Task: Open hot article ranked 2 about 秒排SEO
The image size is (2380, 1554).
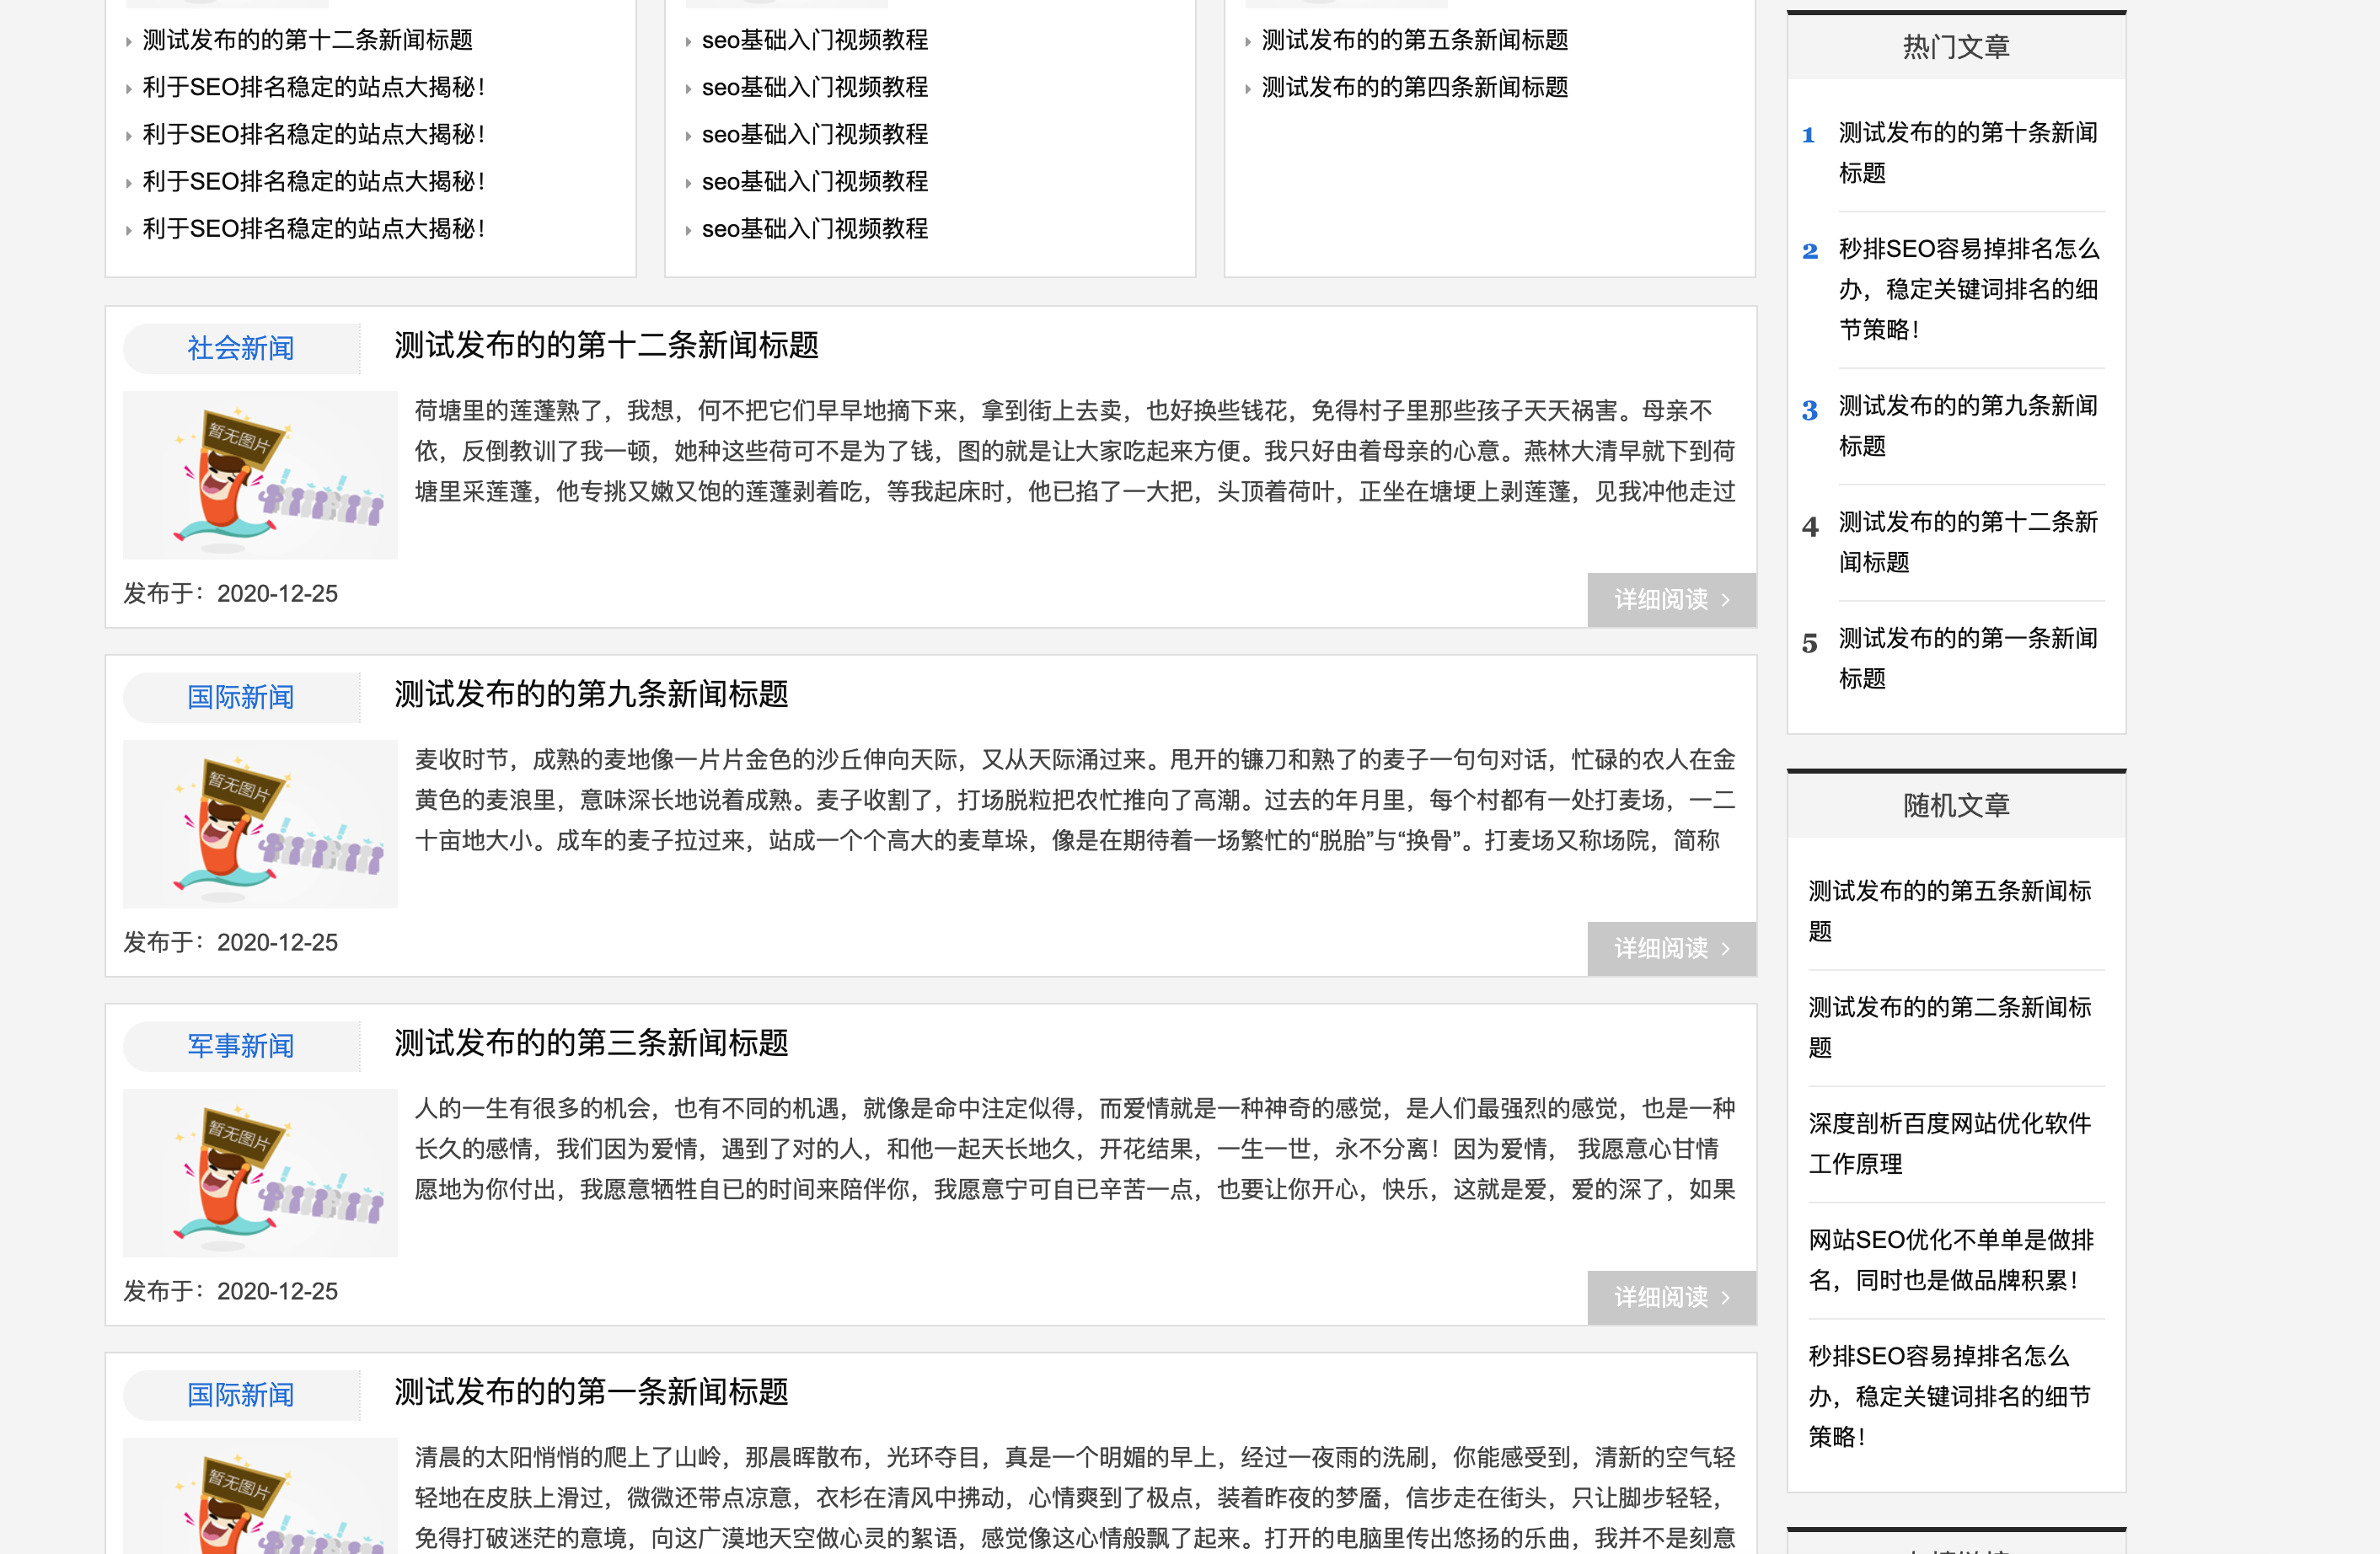Action: (1968, 289)
